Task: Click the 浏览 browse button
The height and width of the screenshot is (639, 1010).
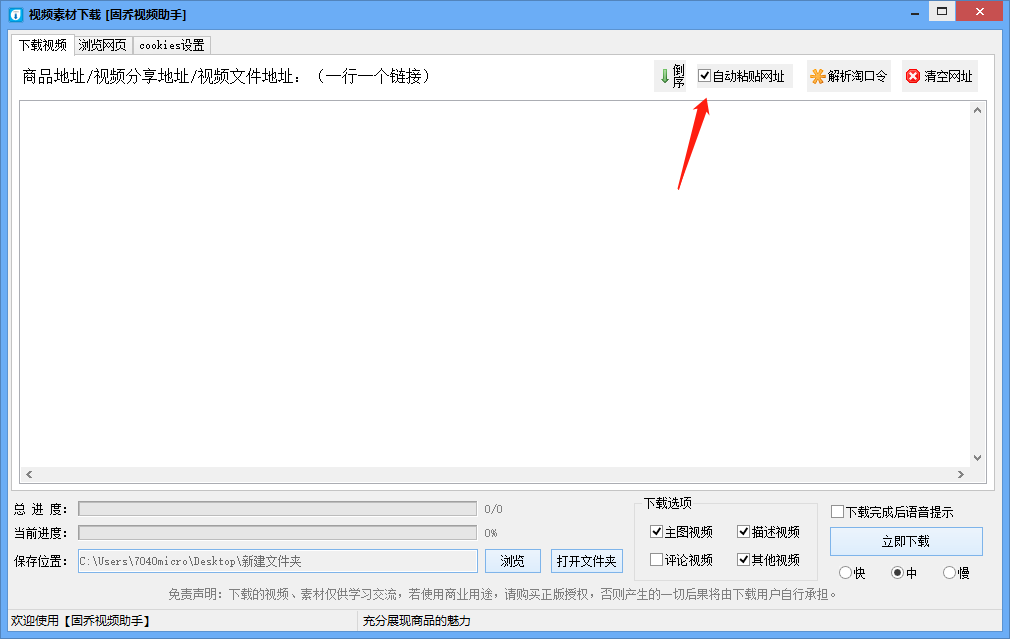Action: click(x=512, y=561)
